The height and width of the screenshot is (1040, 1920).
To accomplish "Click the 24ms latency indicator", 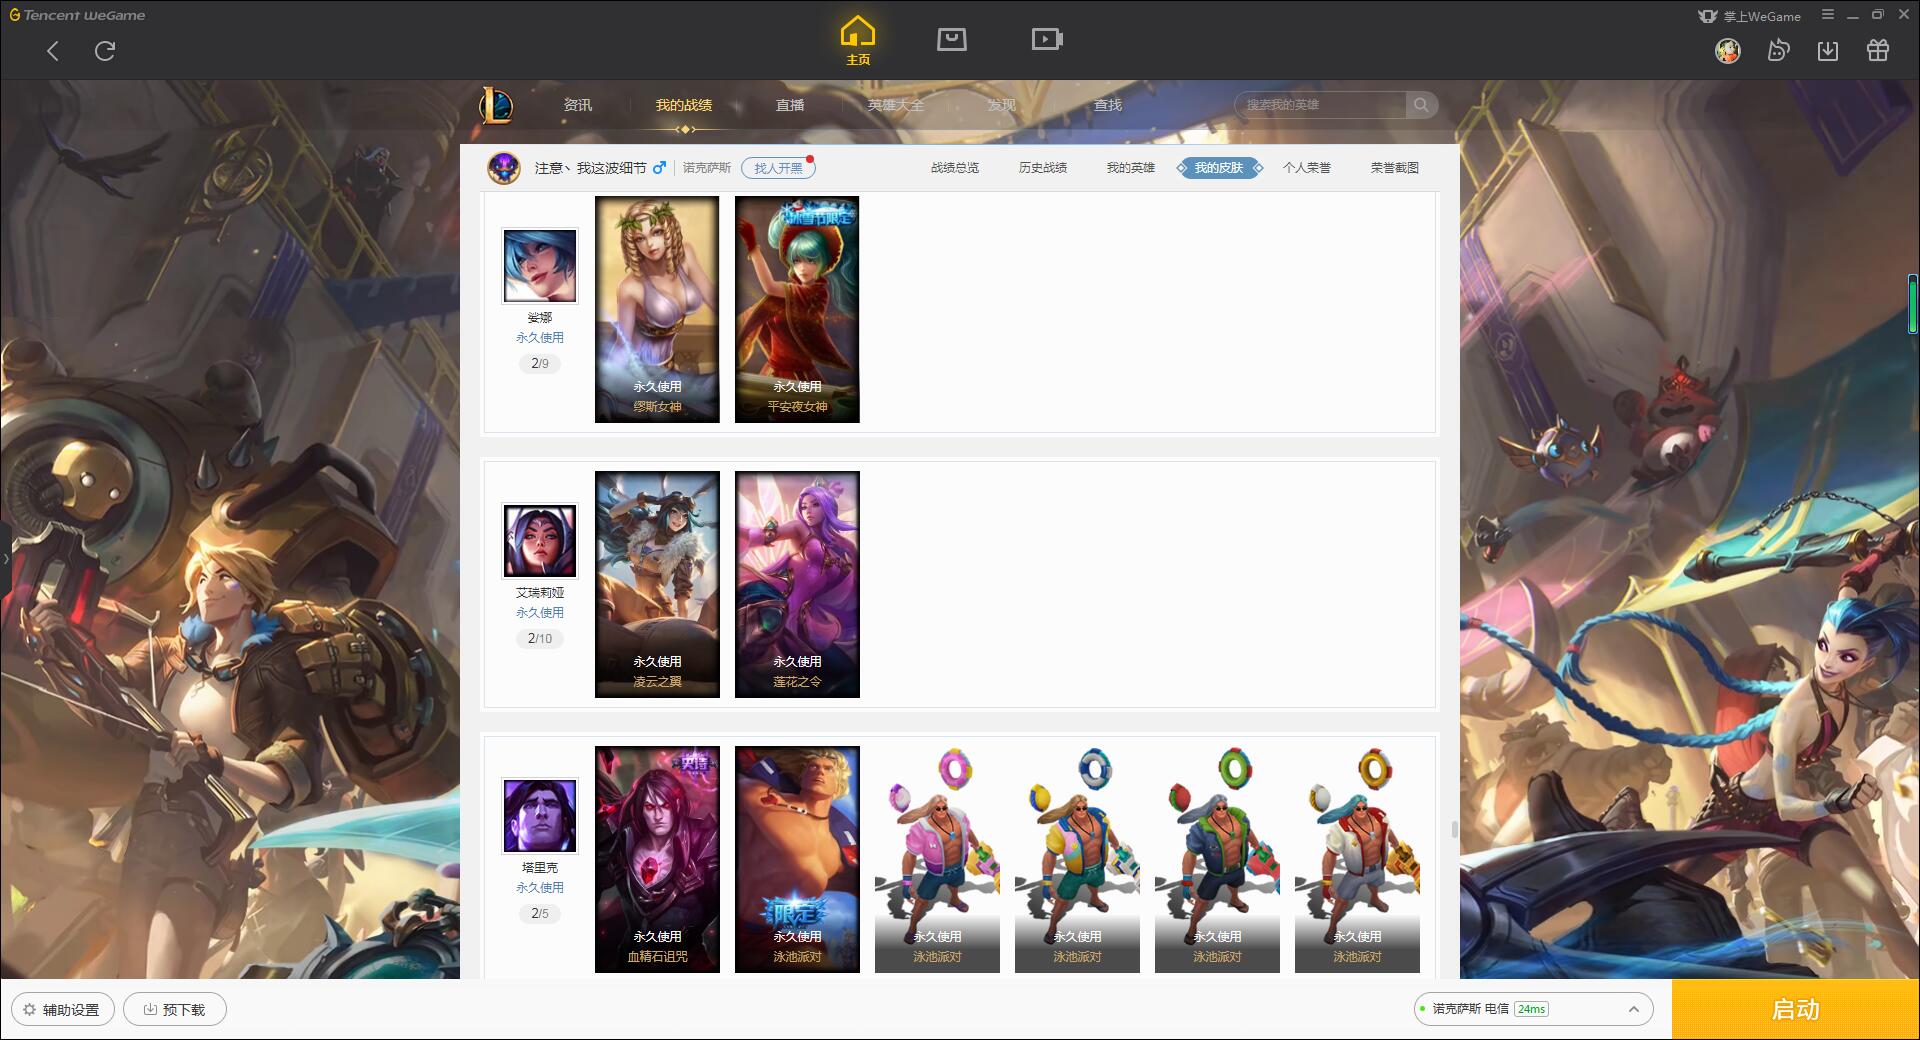I will tap(1531, 1009).
